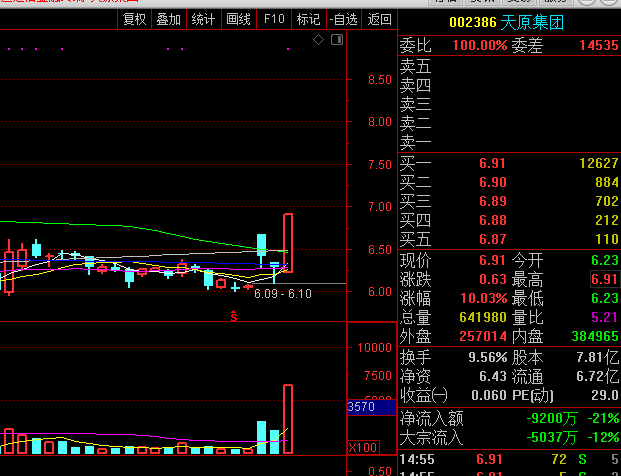621x476 pixels.
Task: Click the 买二 bid volume 884
Action: [607, 182]
